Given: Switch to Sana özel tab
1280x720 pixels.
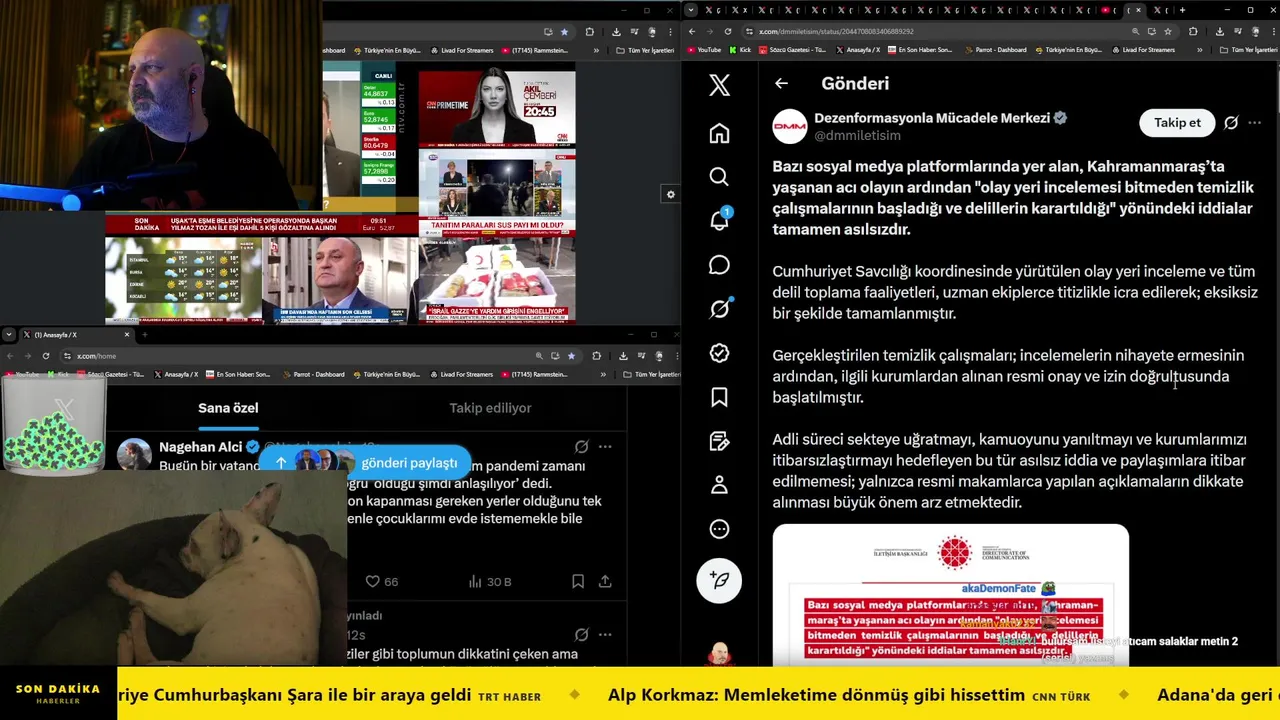Looking at the screenshot, I should pos(228,408).
